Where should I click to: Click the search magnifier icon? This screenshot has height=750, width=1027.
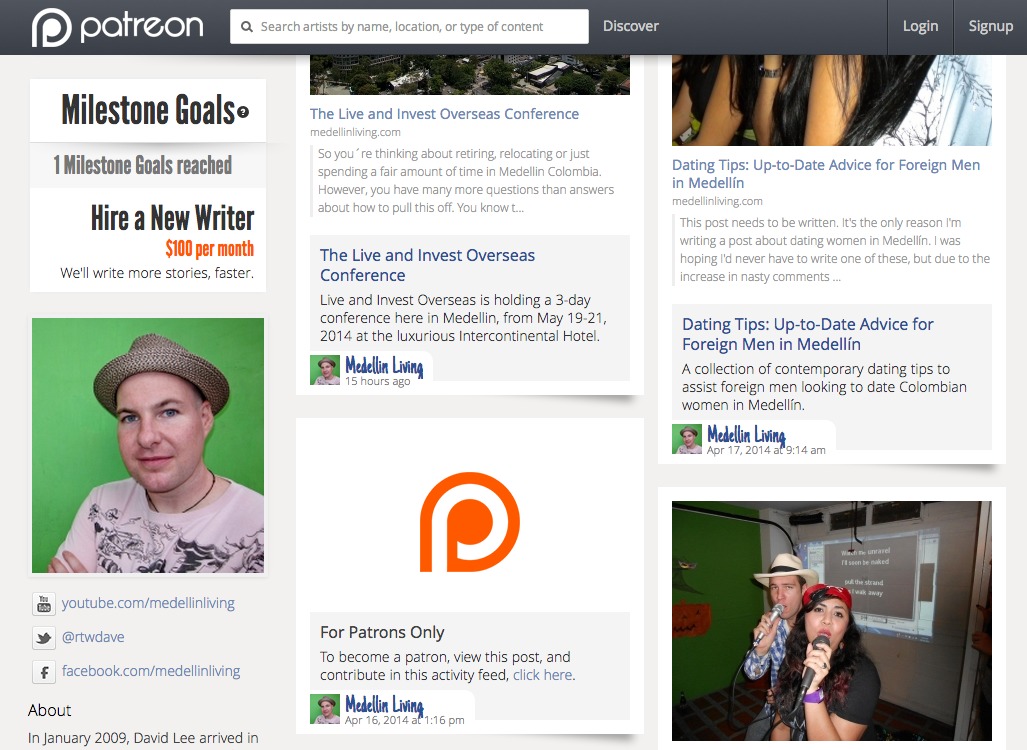pos(247,27)
